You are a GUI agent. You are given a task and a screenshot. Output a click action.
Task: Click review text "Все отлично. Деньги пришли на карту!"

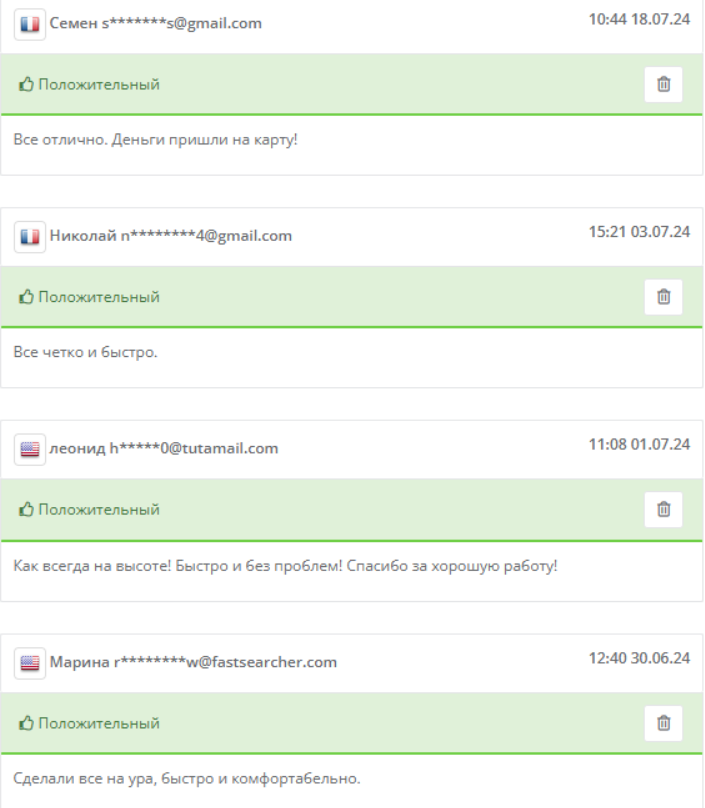156,140
